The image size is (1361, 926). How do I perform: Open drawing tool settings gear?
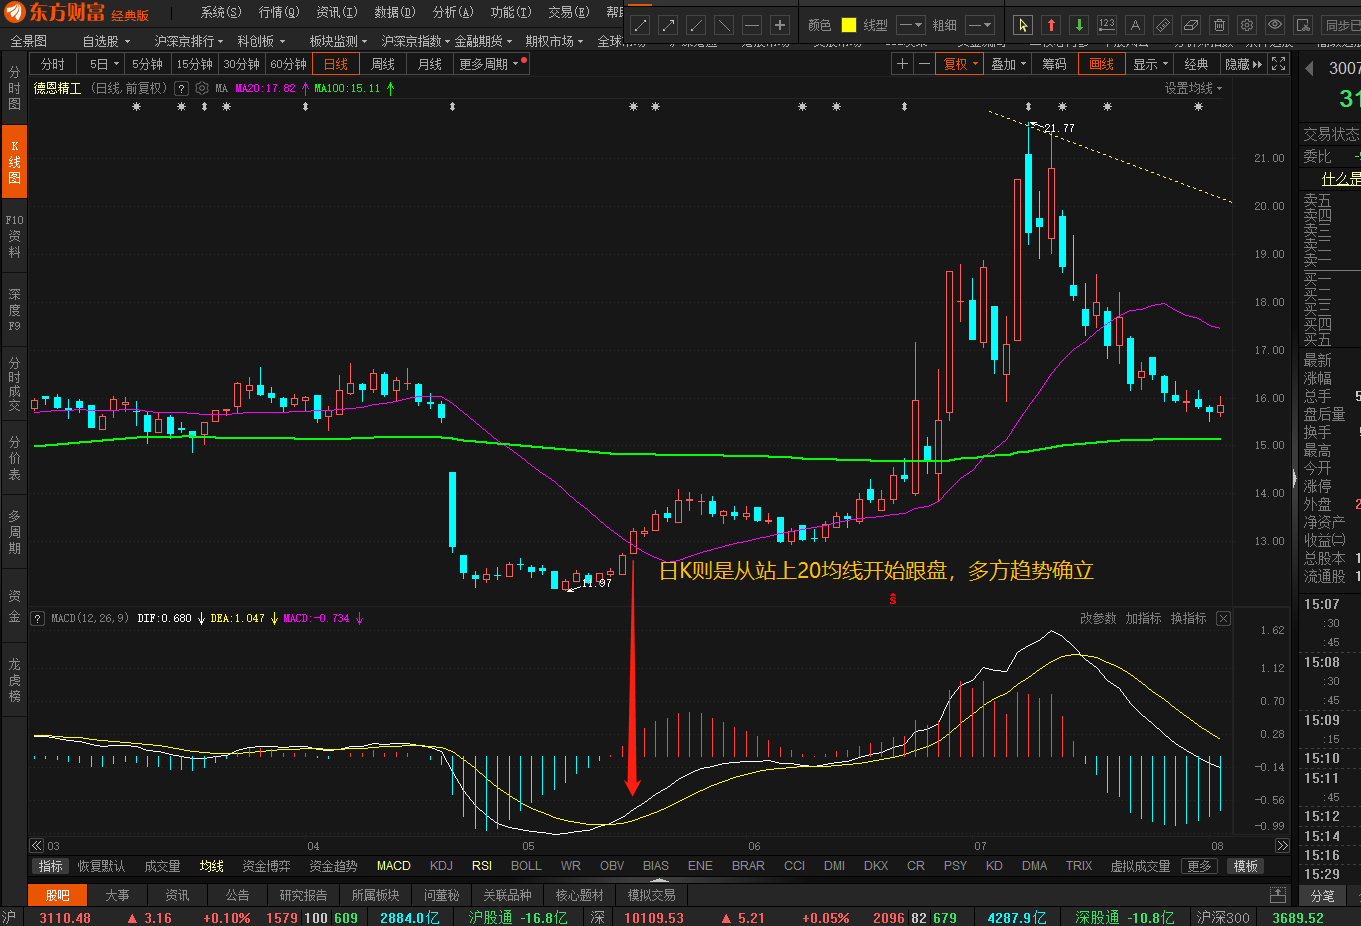click(x=1247, y=25)
